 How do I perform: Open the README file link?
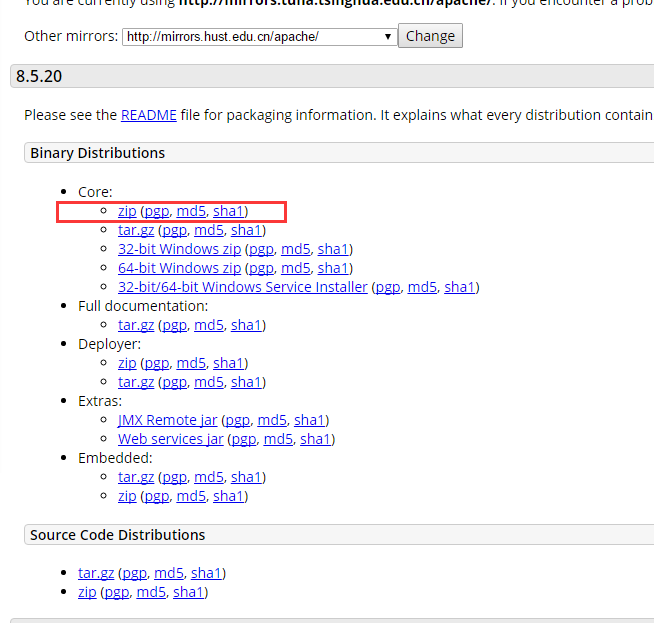(x=149, y=115)
